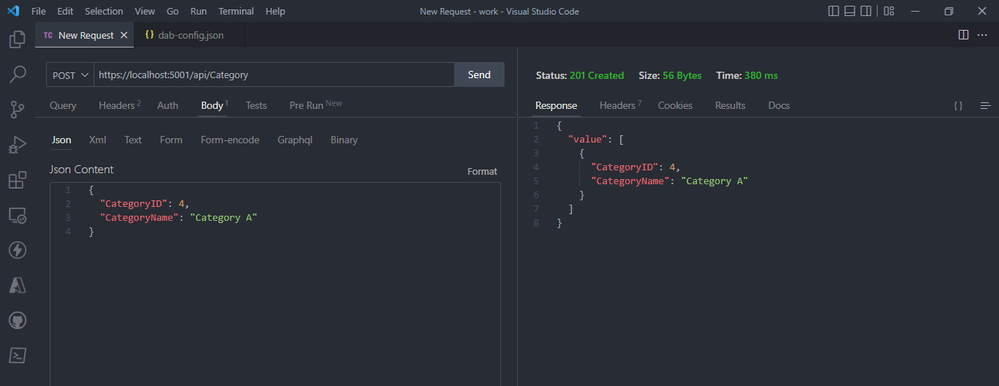Switch to dab-config.json tab
999x386 pixels.
(184, 35)
